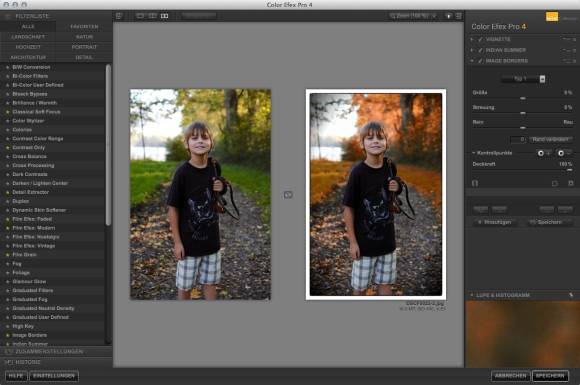The width and height of the screenshot is (580, 385).
Task: Select the side-by-side preview view icon
Action: coord(165,16)
